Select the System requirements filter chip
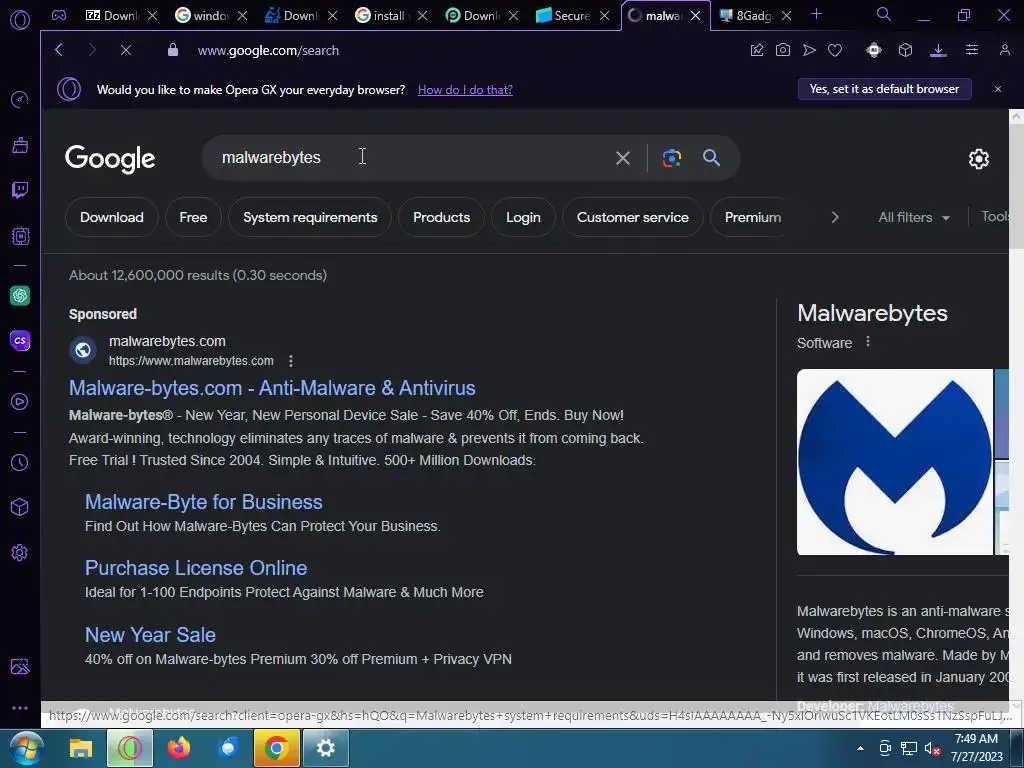The width and height of the screenshot is (1024, 768). (310, 217)
